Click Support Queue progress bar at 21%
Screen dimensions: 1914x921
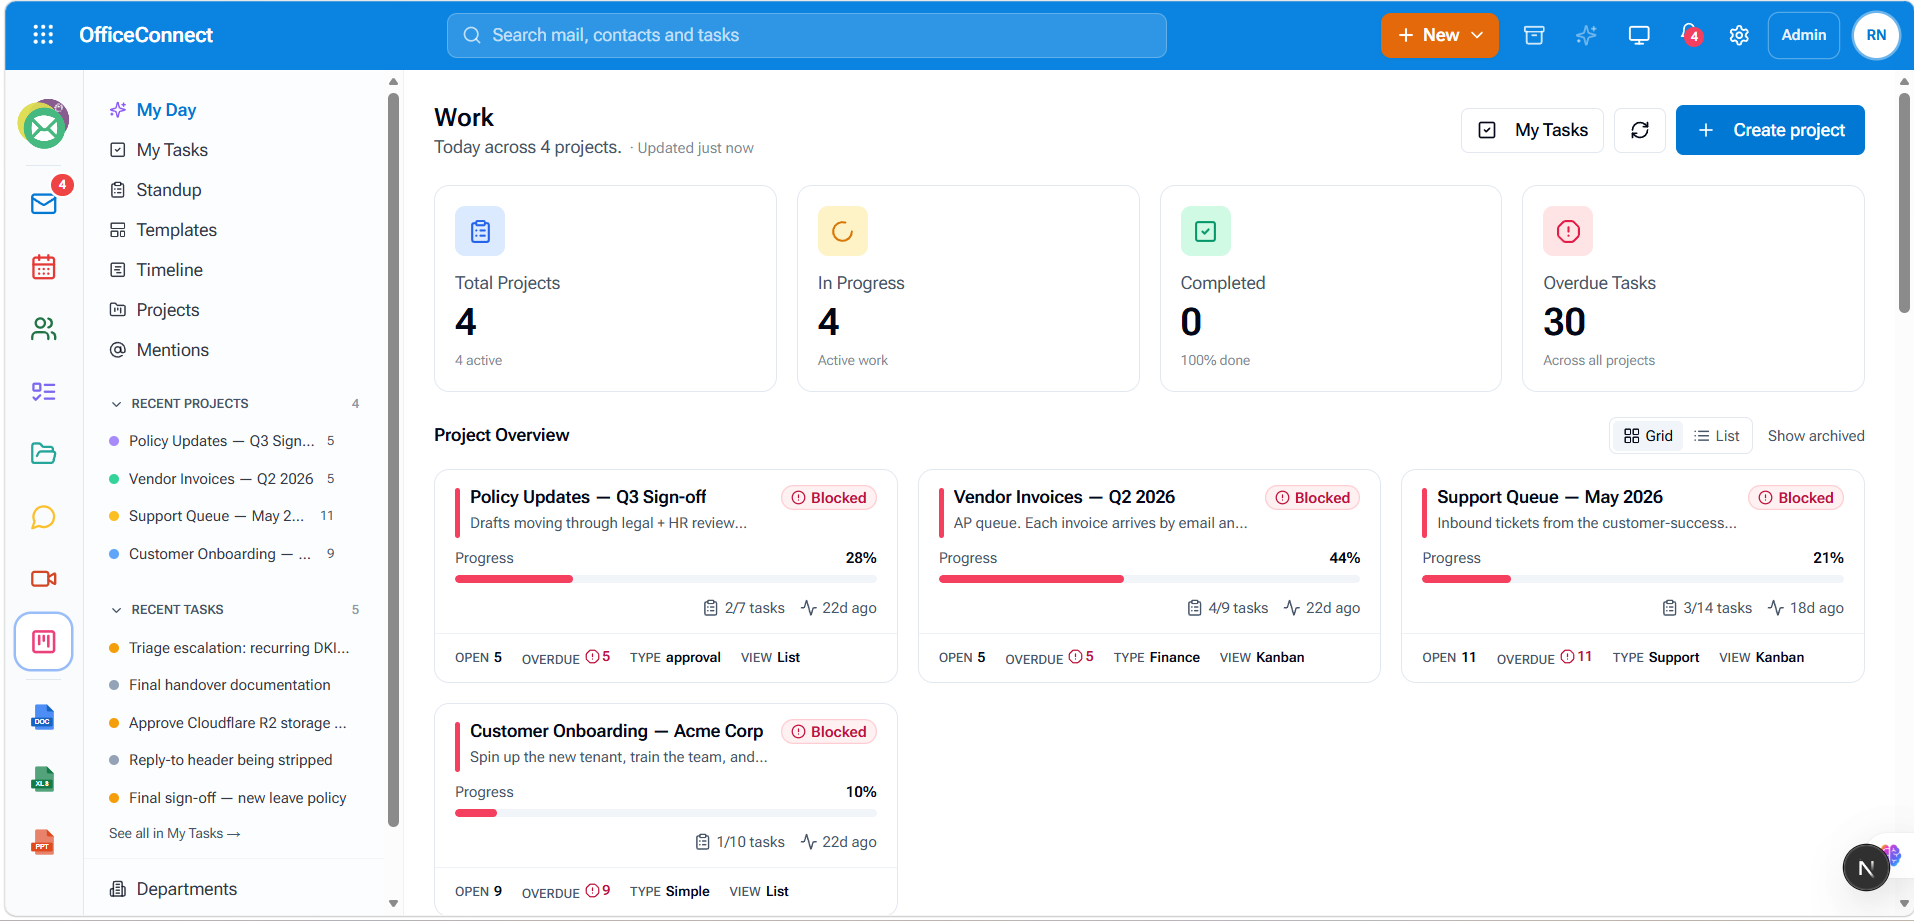click(1633, 579)
